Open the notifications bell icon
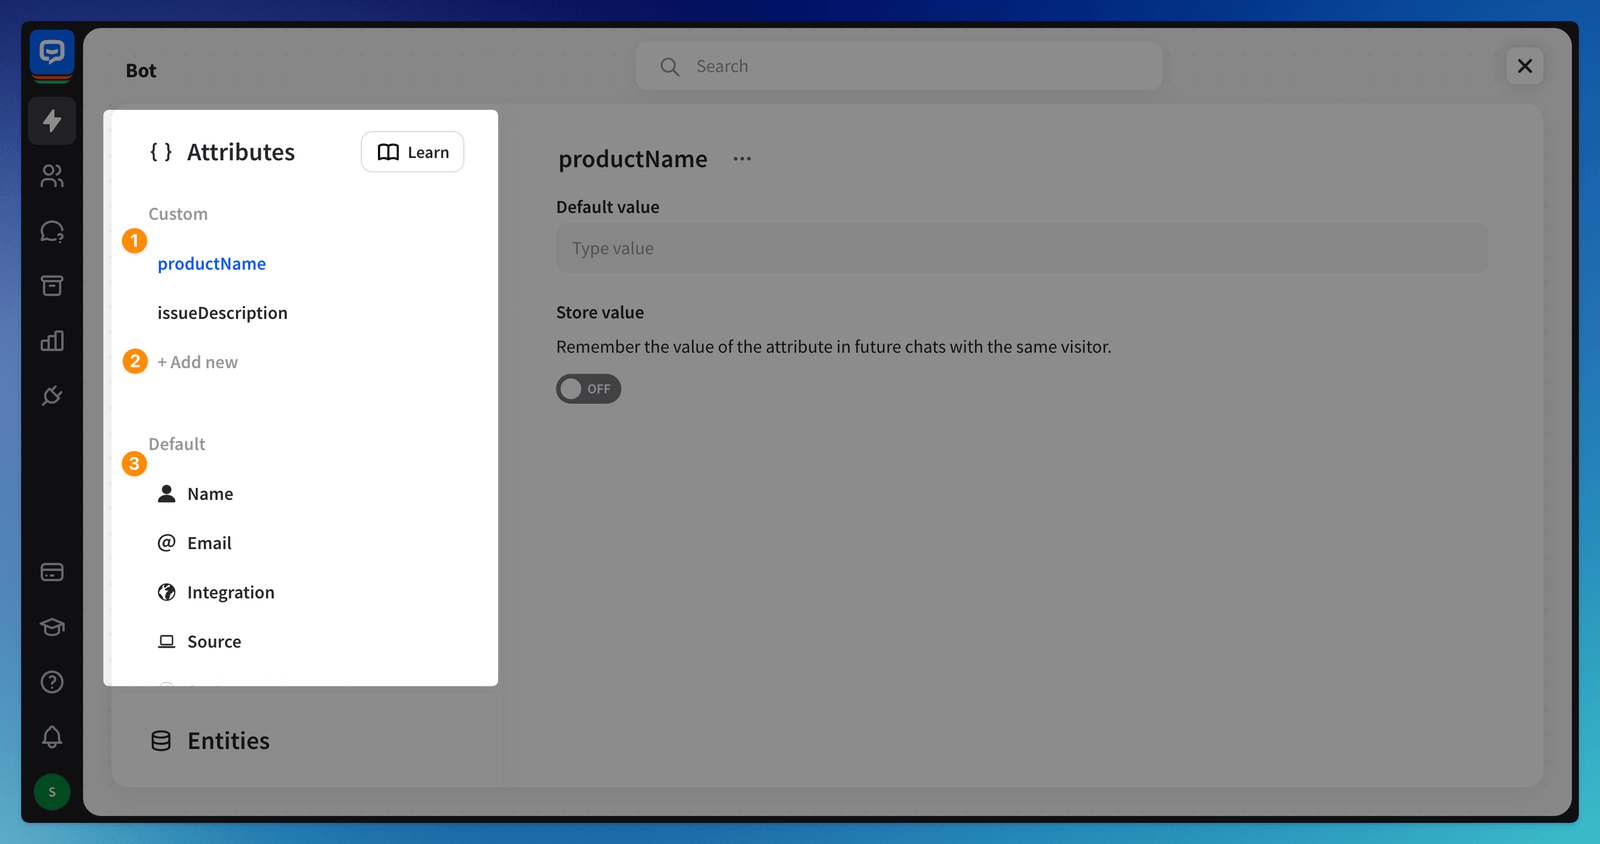The image size is (1600, 844). point(52,737)
